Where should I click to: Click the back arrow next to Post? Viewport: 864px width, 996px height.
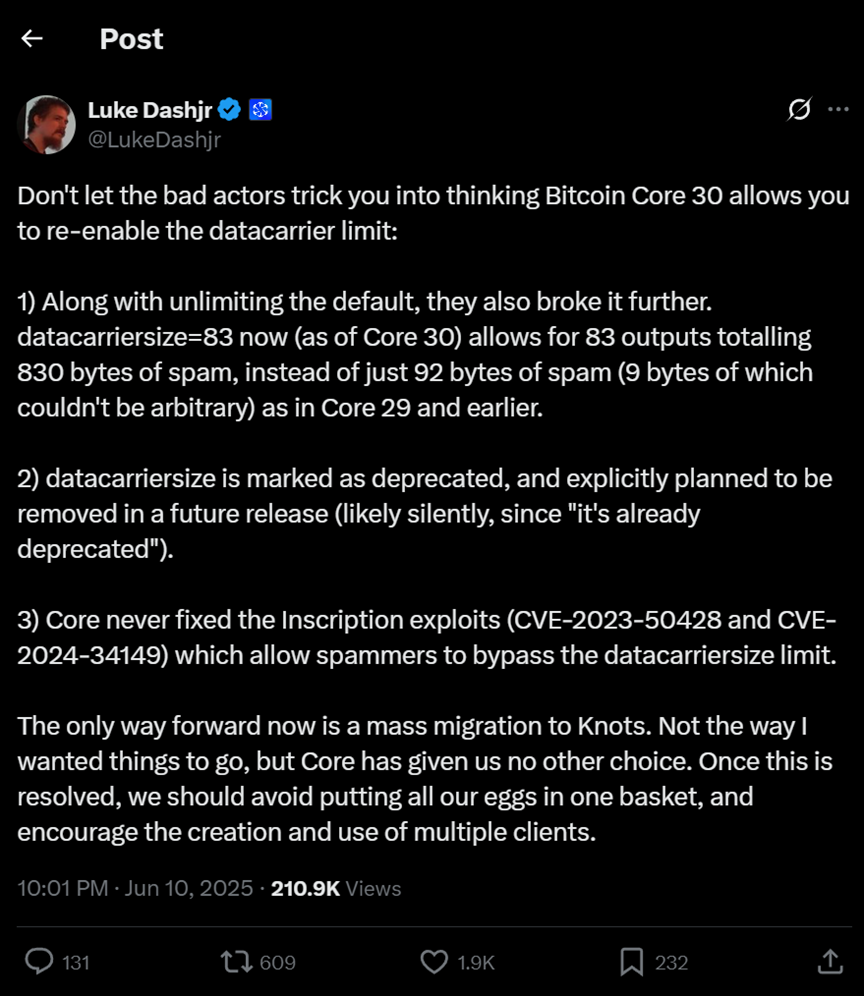pyautogui.click(x=32, y=39)
